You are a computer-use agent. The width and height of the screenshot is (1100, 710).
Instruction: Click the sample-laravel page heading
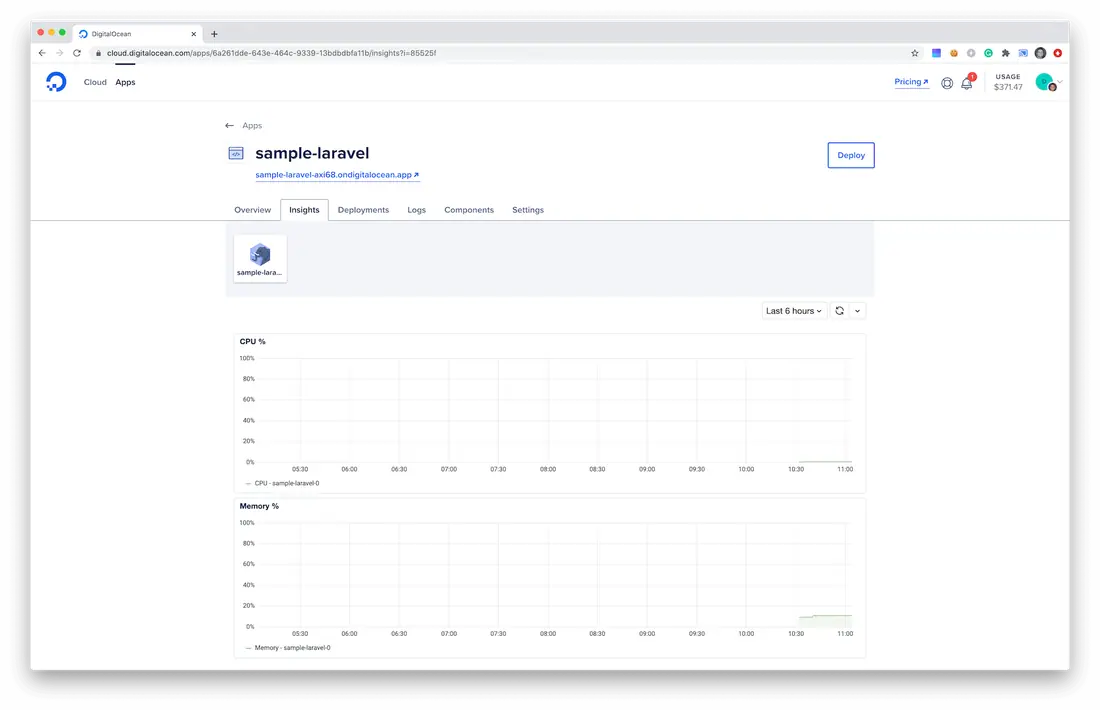click(312, 153)
